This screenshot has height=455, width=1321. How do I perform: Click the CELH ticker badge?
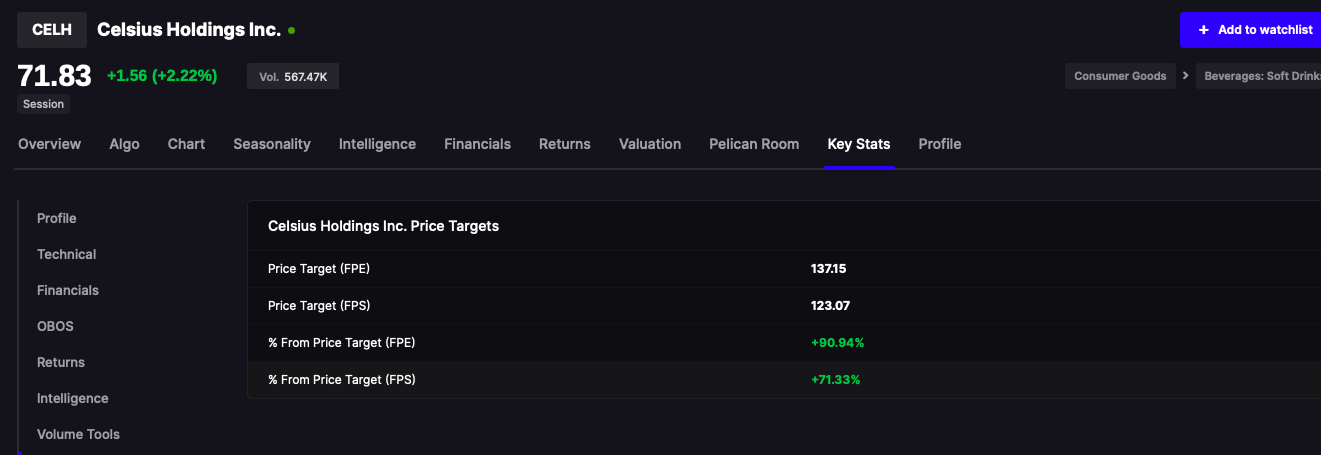click(x=51, y=30)
